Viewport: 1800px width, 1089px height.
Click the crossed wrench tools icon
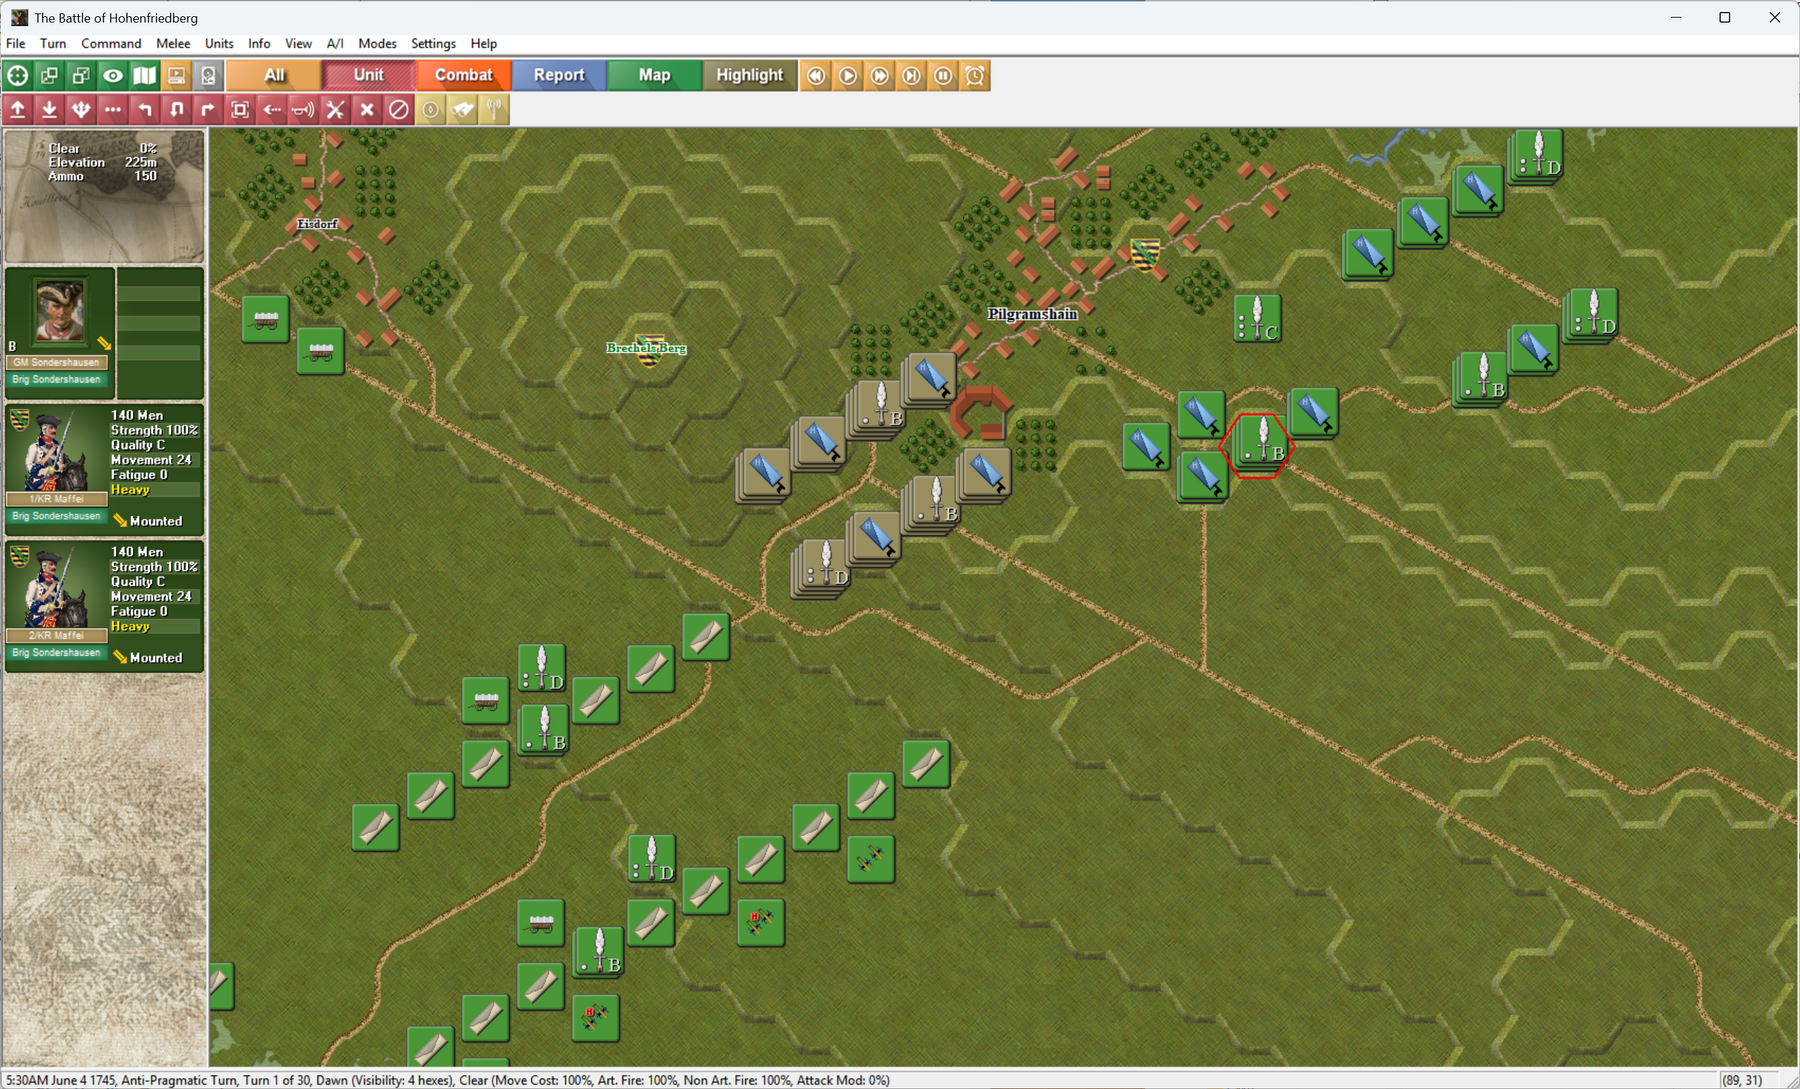coord(335,110)
